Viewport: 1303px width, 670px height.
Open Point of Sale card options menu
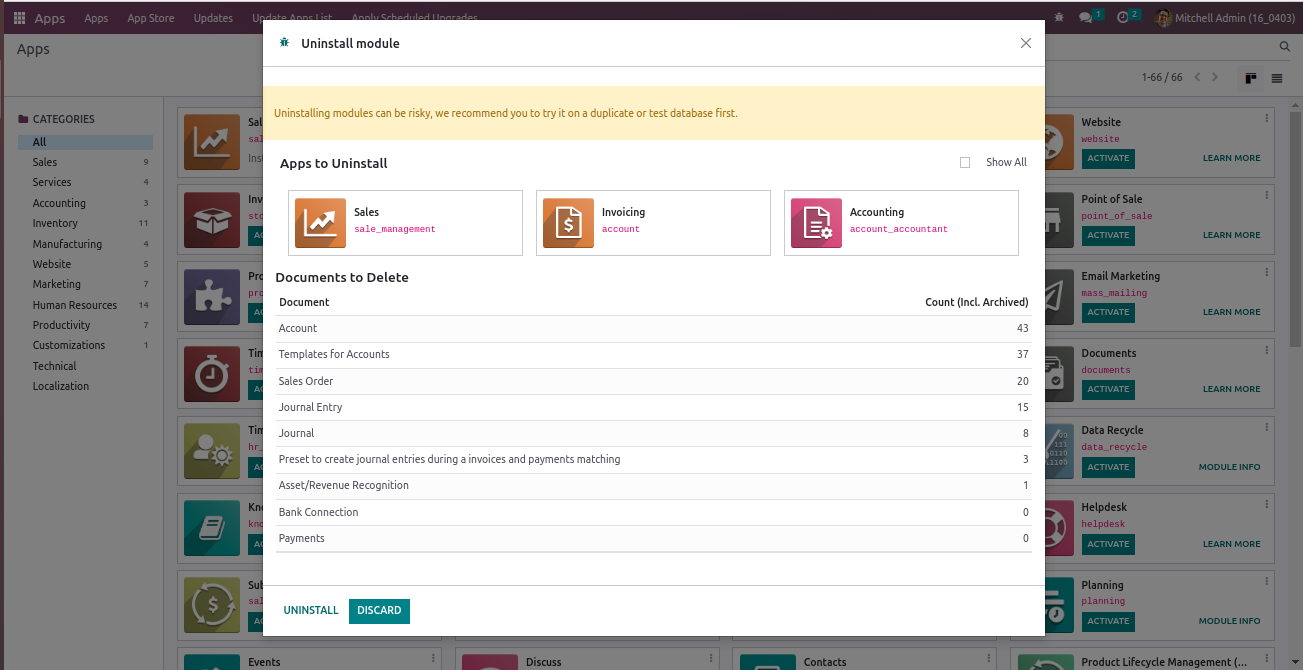[x=1266, y=195]
